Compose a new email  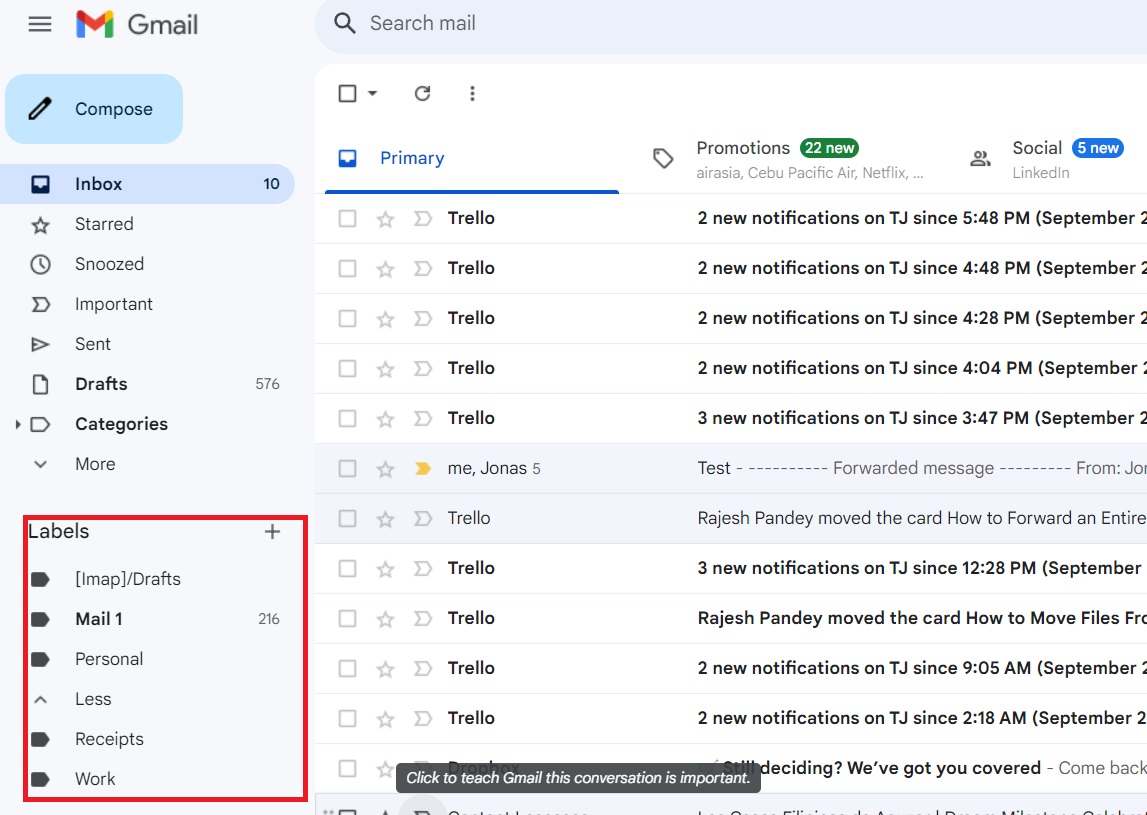point(94,109)
